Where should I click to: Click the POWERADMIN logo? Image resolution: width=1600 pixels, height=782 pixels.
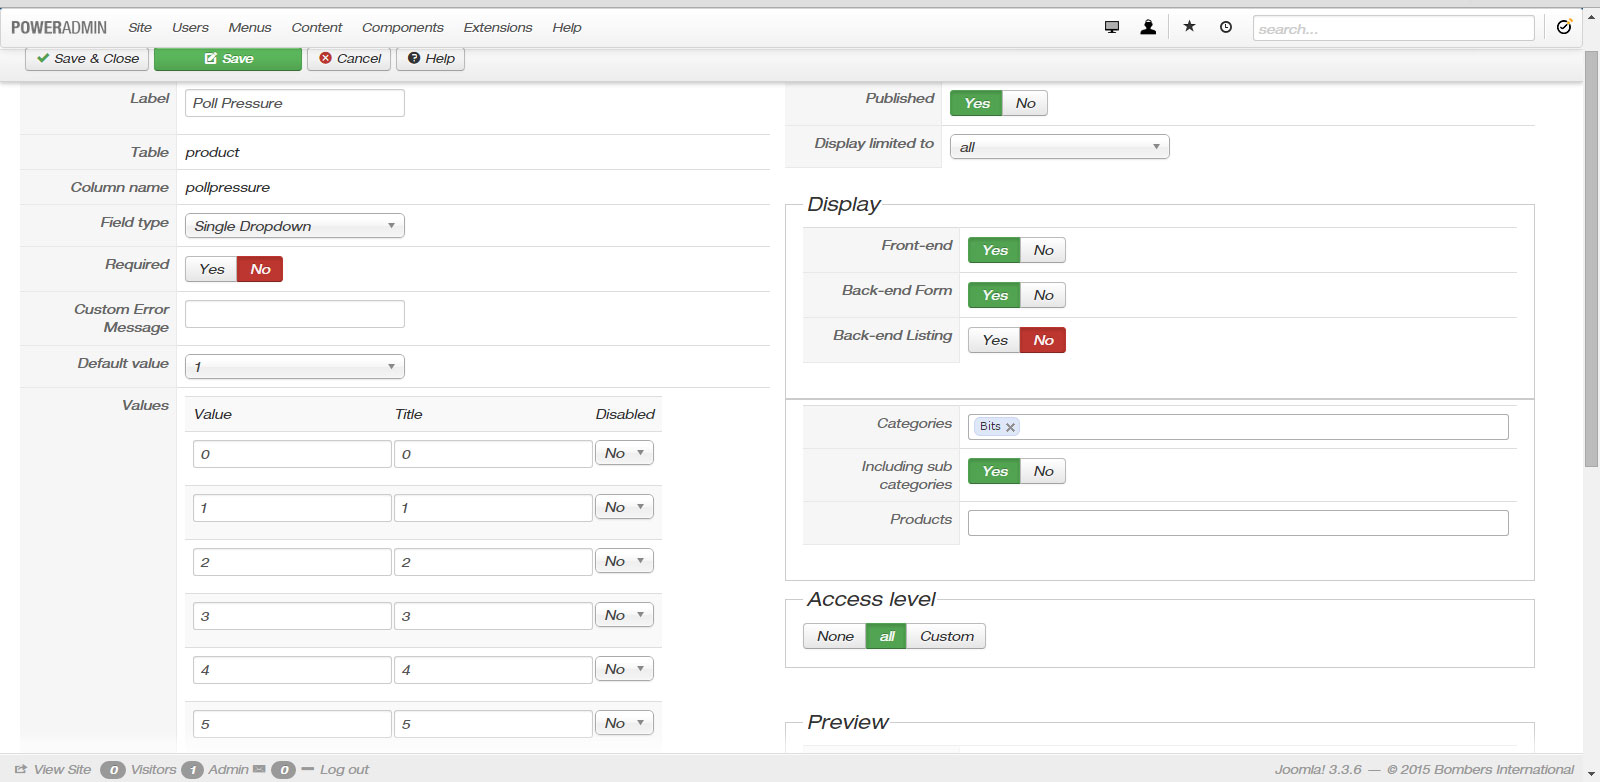[59, 27]
